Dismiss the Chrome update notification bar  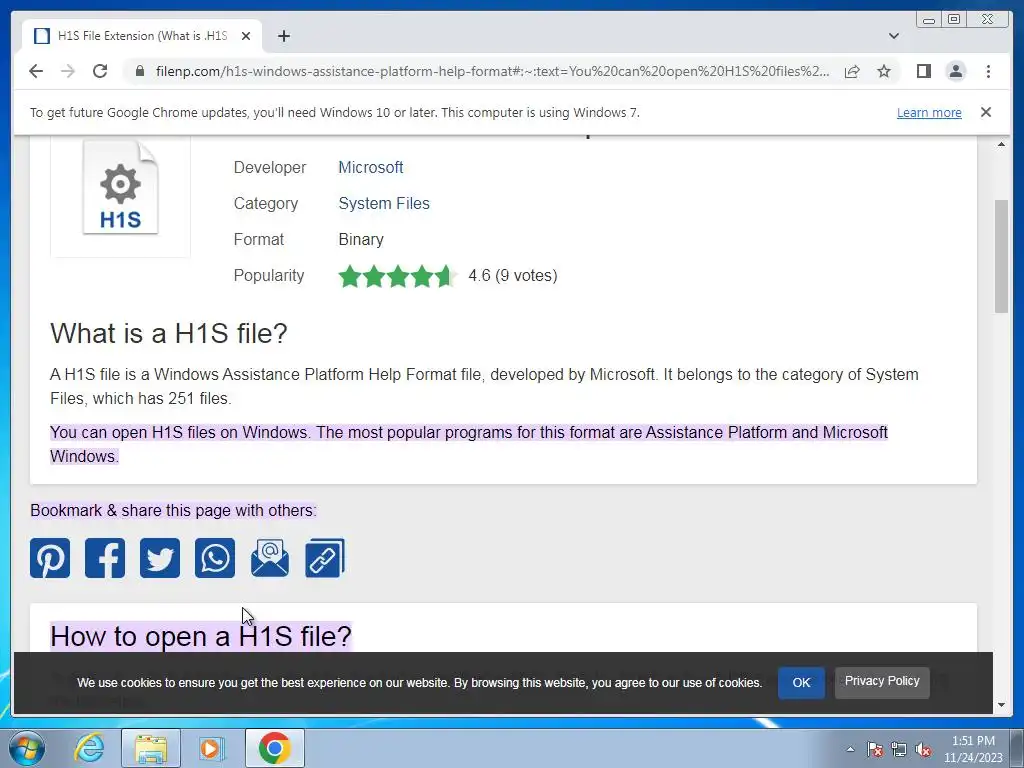click(986, 112)
